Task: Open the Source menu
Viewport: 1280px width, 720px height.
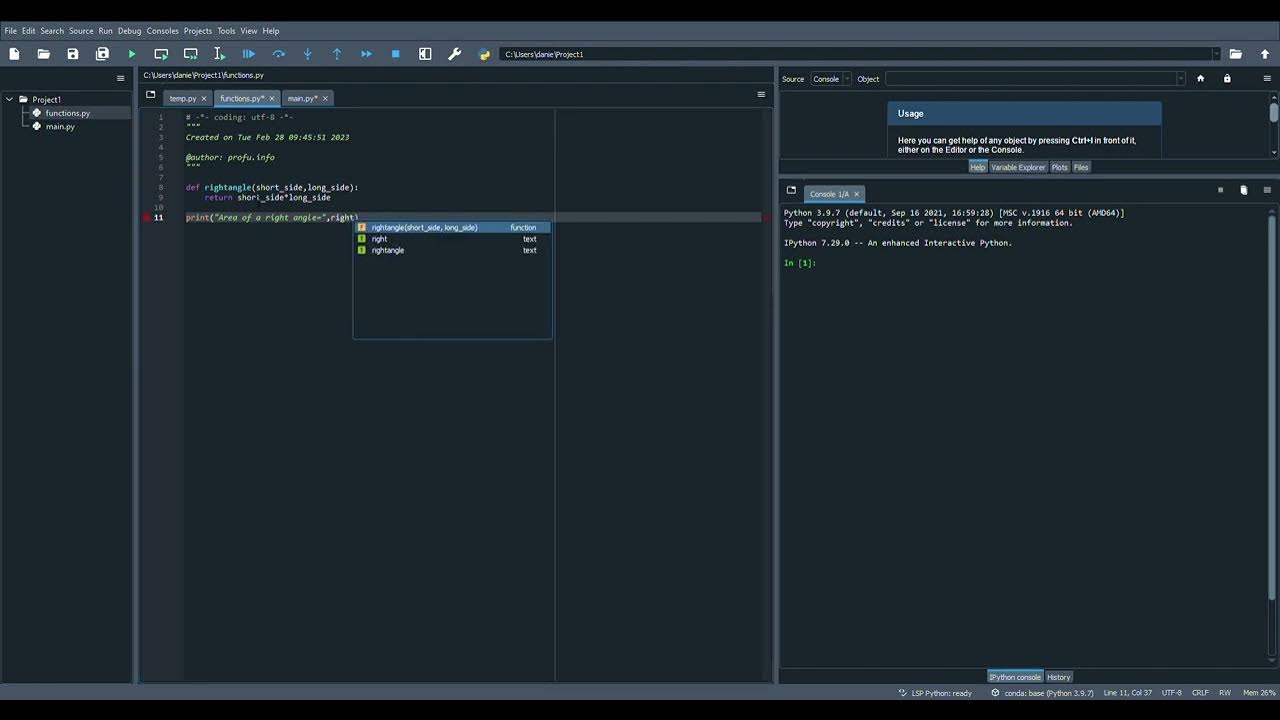Action: coord(81,31)
